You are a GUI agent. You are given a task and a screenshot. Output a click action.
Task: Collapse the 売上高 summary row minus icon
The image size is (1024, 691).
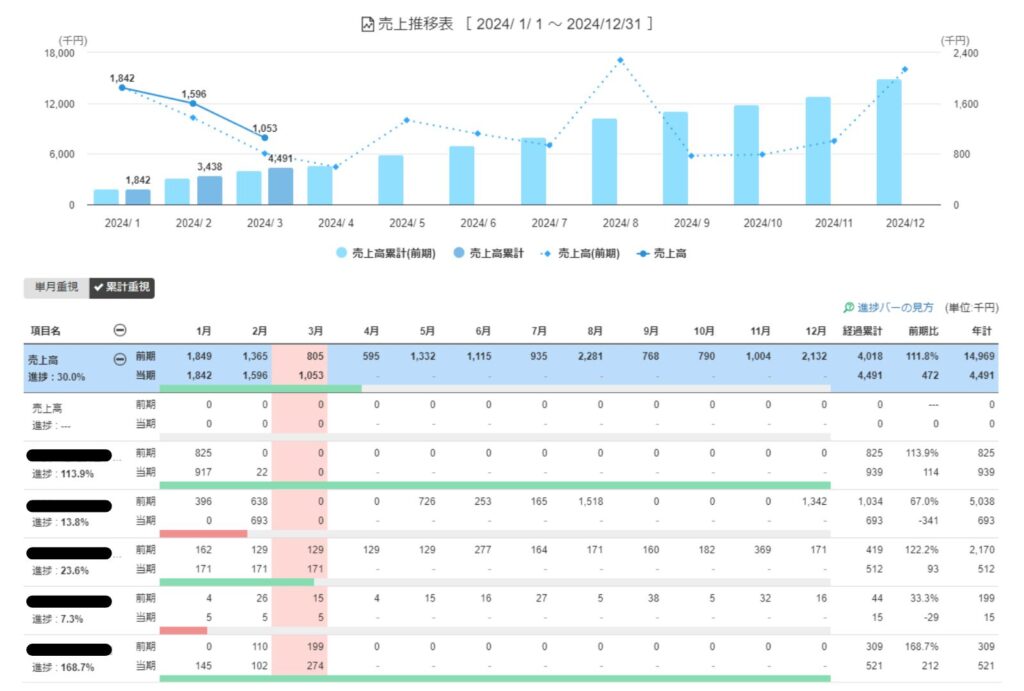(120, 358)
